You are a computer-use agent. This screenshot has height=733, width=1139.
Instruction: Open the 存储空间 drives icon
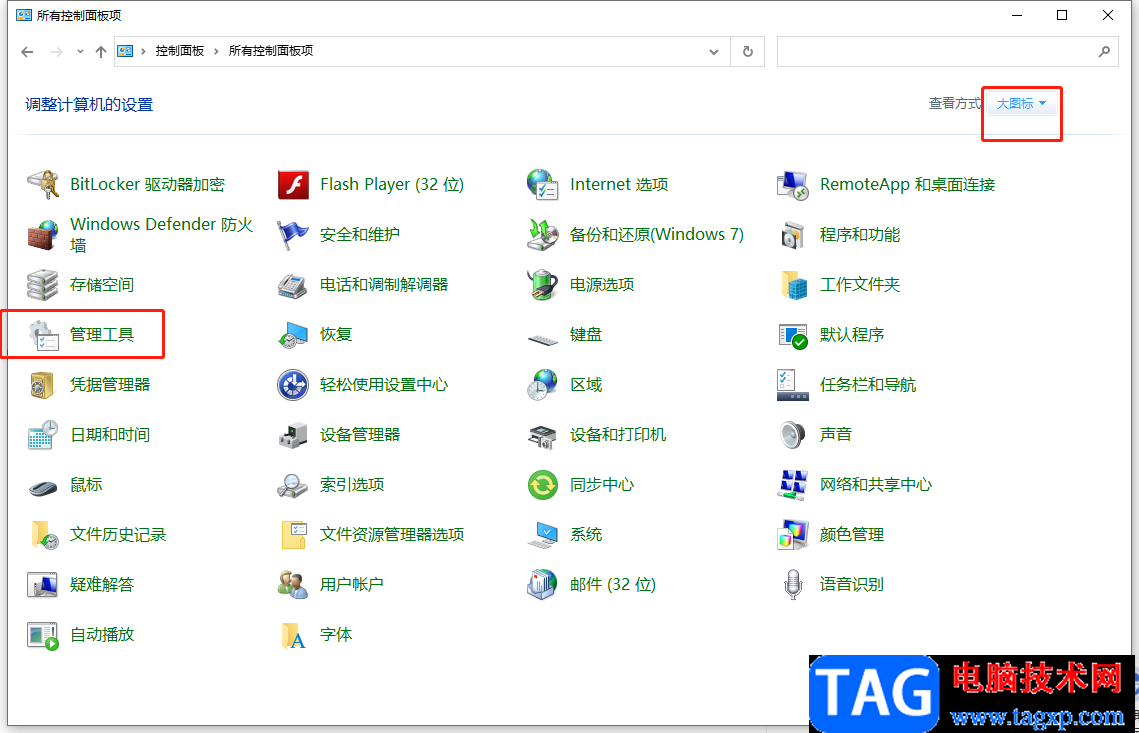(x=43, y=285)
